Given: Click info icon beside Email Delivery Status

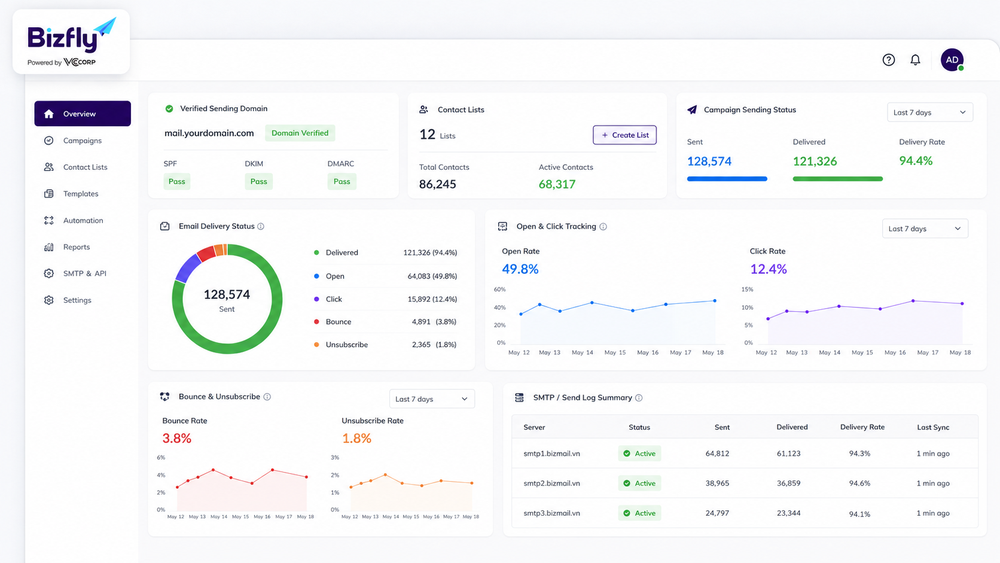Looking at the screenshot, I should click(261, 226).
